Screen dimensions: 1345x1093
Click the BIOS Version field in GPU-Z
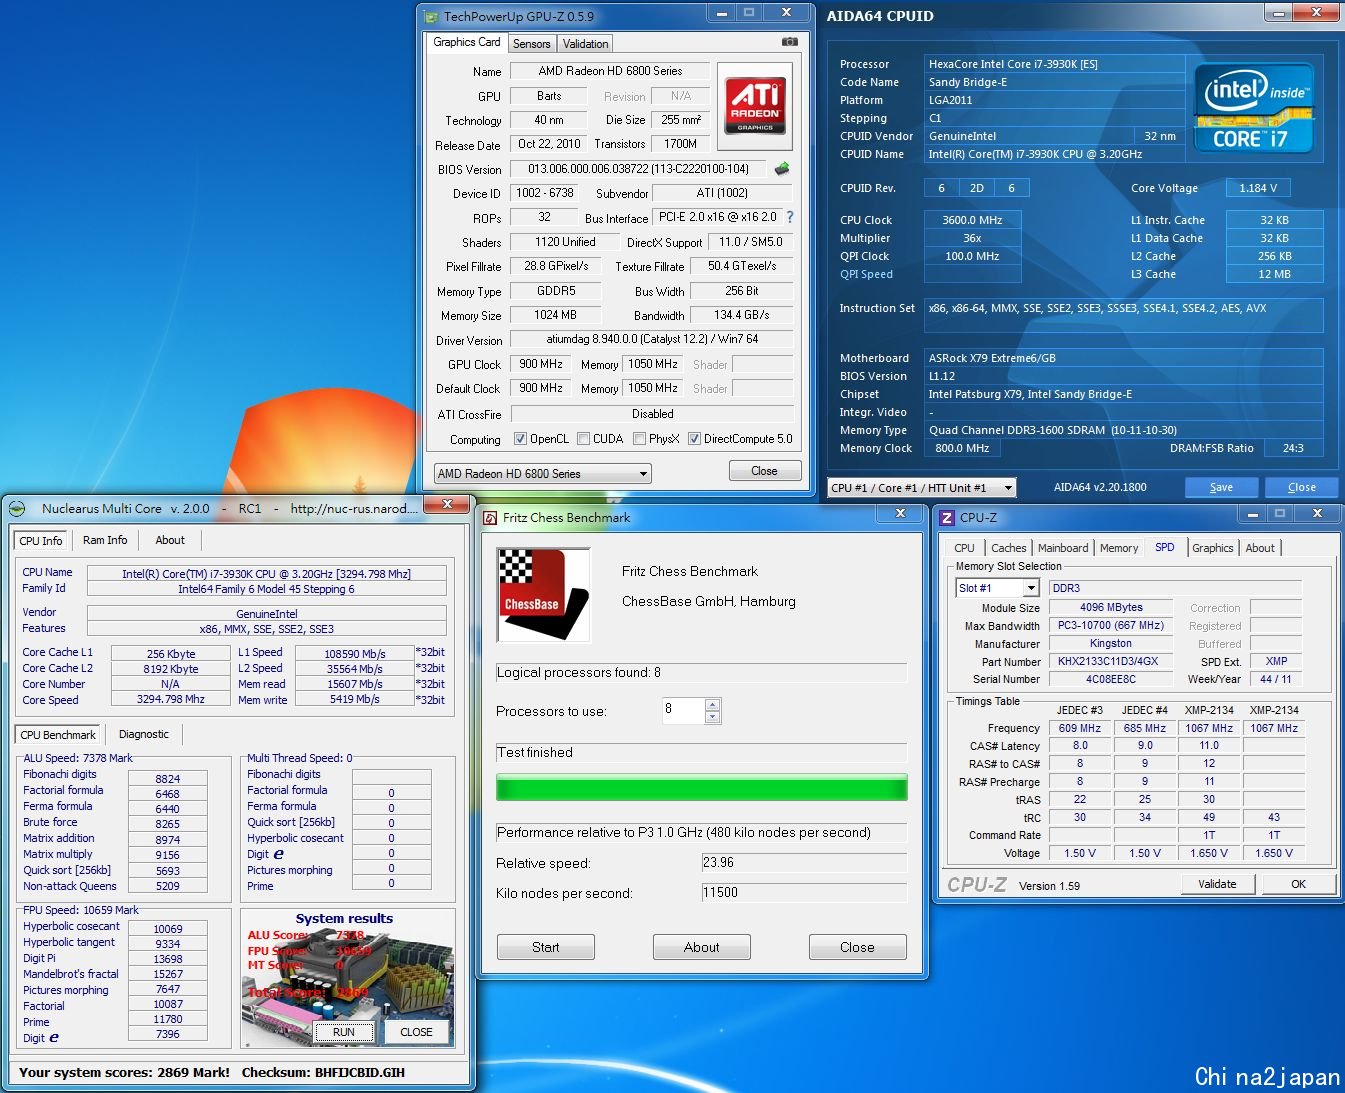[x=638, y=169]
